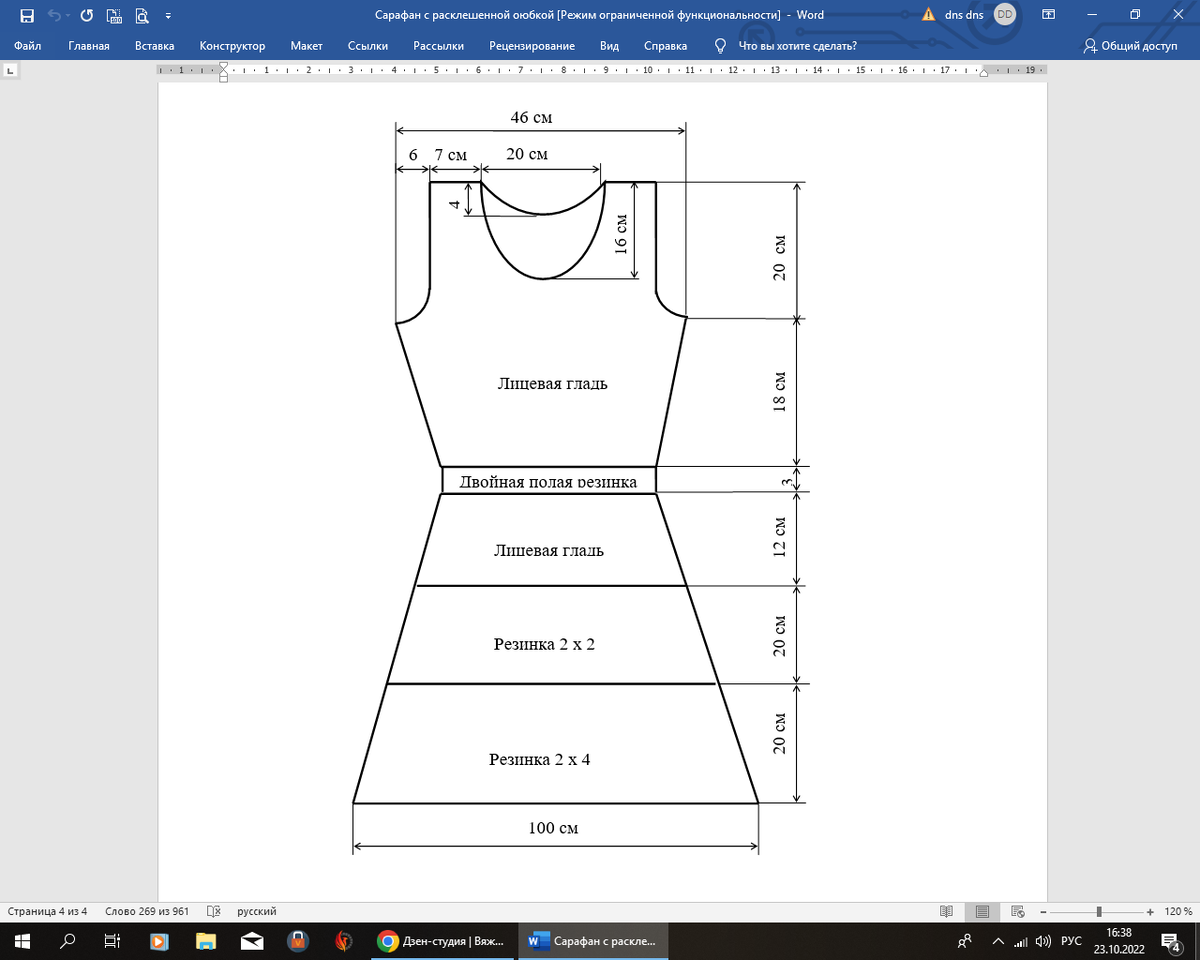Viewport: 1200px width, 960px height.
Task: Open the notification center with 4 badge
Action: coord(1173,941)
